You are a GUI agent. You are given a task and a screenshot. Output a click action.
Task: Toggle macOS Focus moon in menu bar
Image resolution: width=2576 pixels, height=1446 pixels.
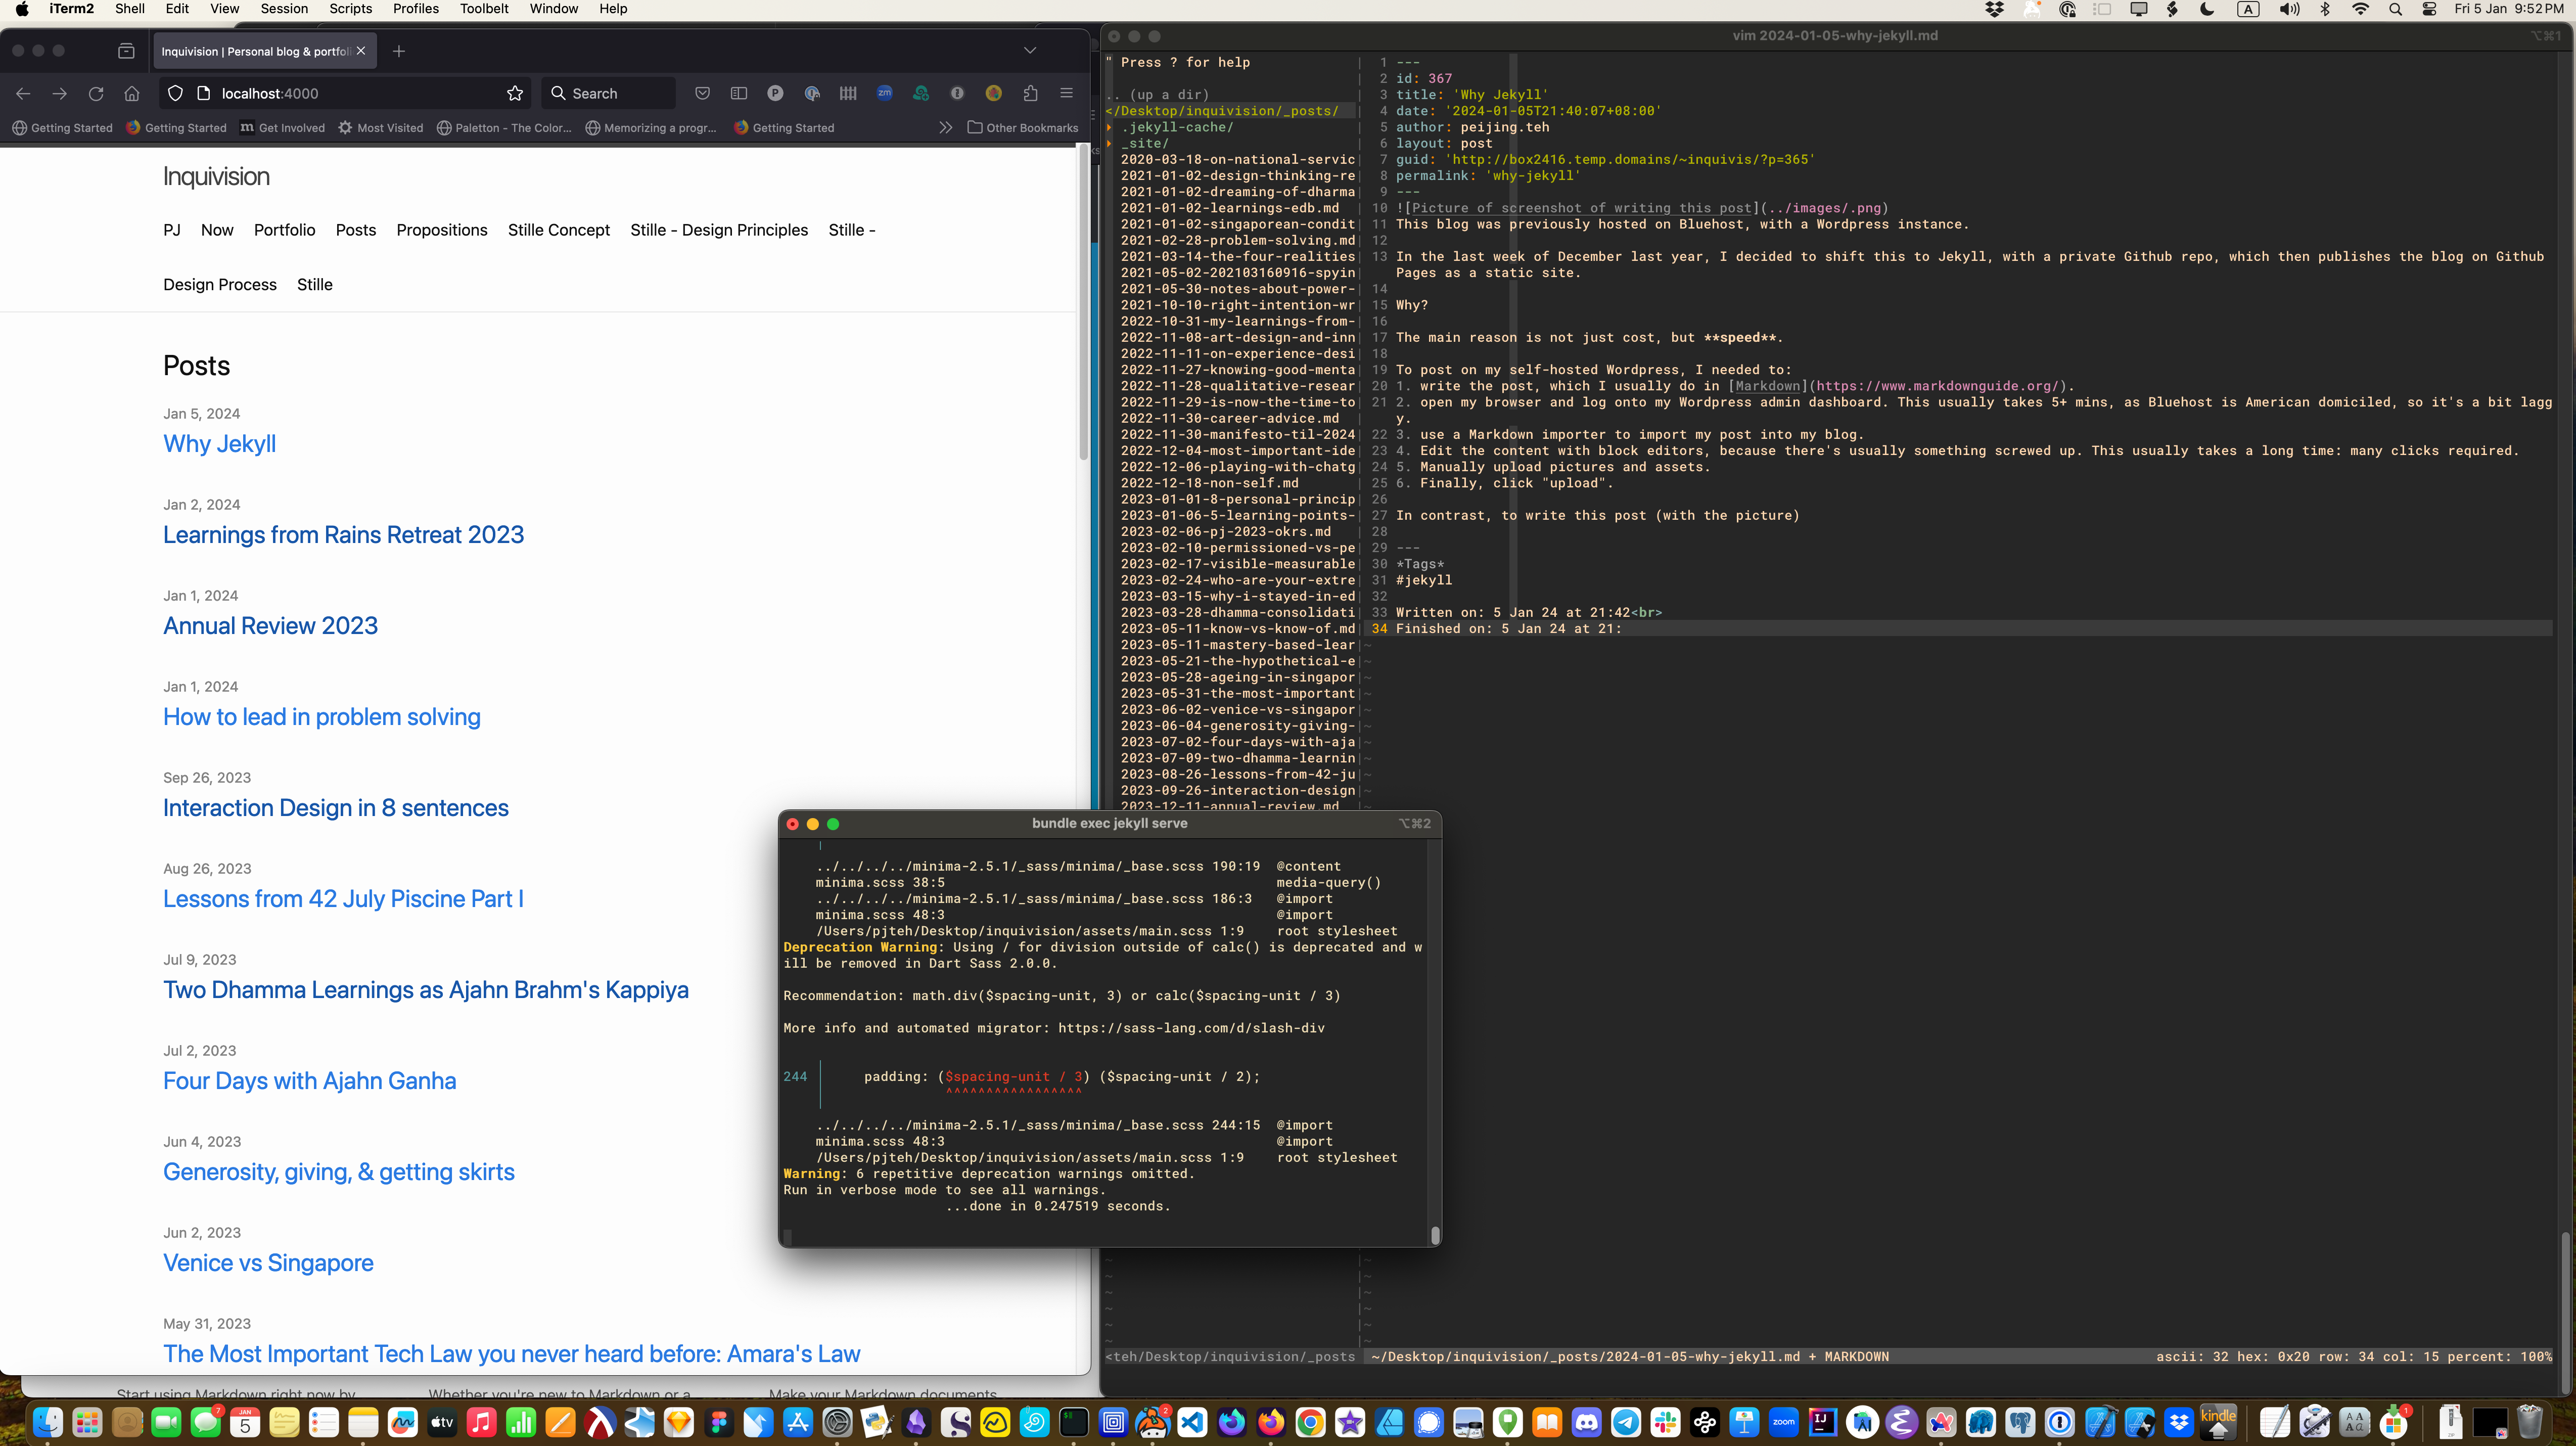click(2207, 9)
